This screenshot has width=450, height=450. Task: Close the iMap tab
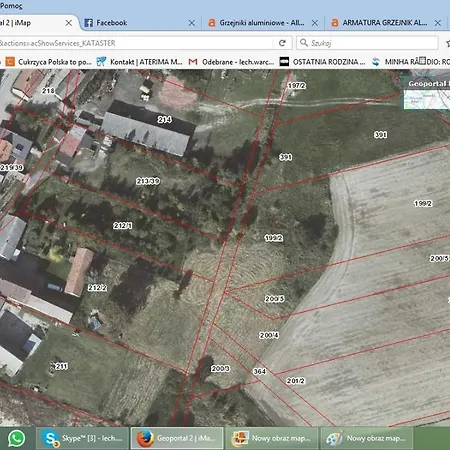(69, 23)
